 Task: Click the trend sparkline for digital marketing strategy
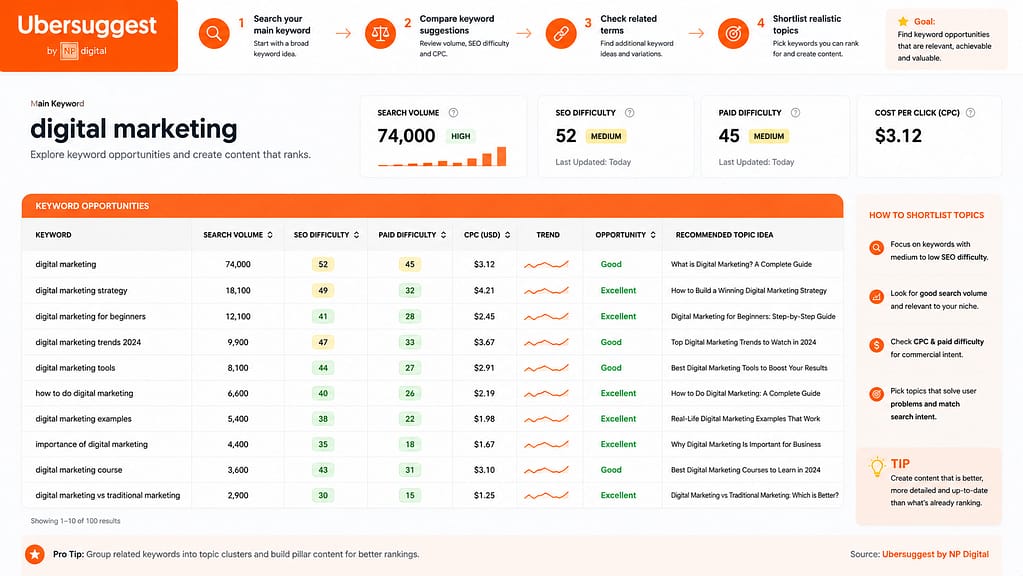pos(546,290)
